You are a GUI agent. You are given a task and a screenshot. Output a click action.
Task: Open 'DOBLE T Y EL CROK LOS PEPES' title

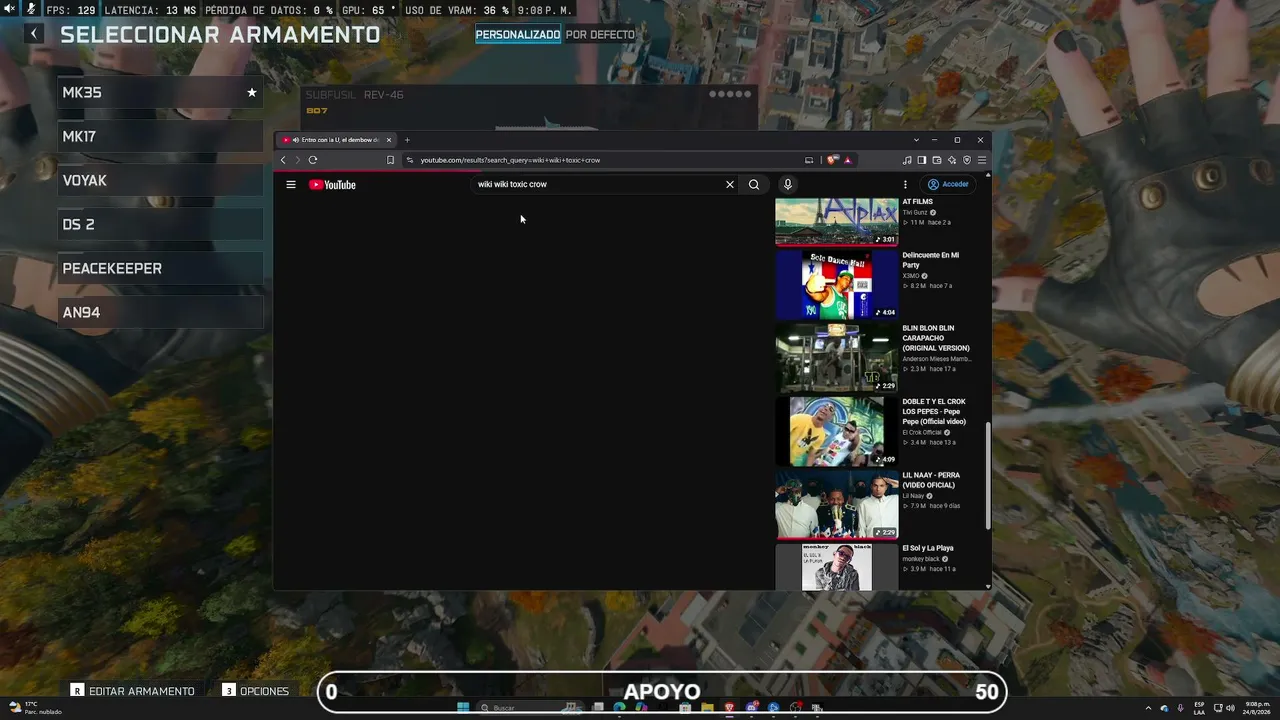tap(934, 411)
